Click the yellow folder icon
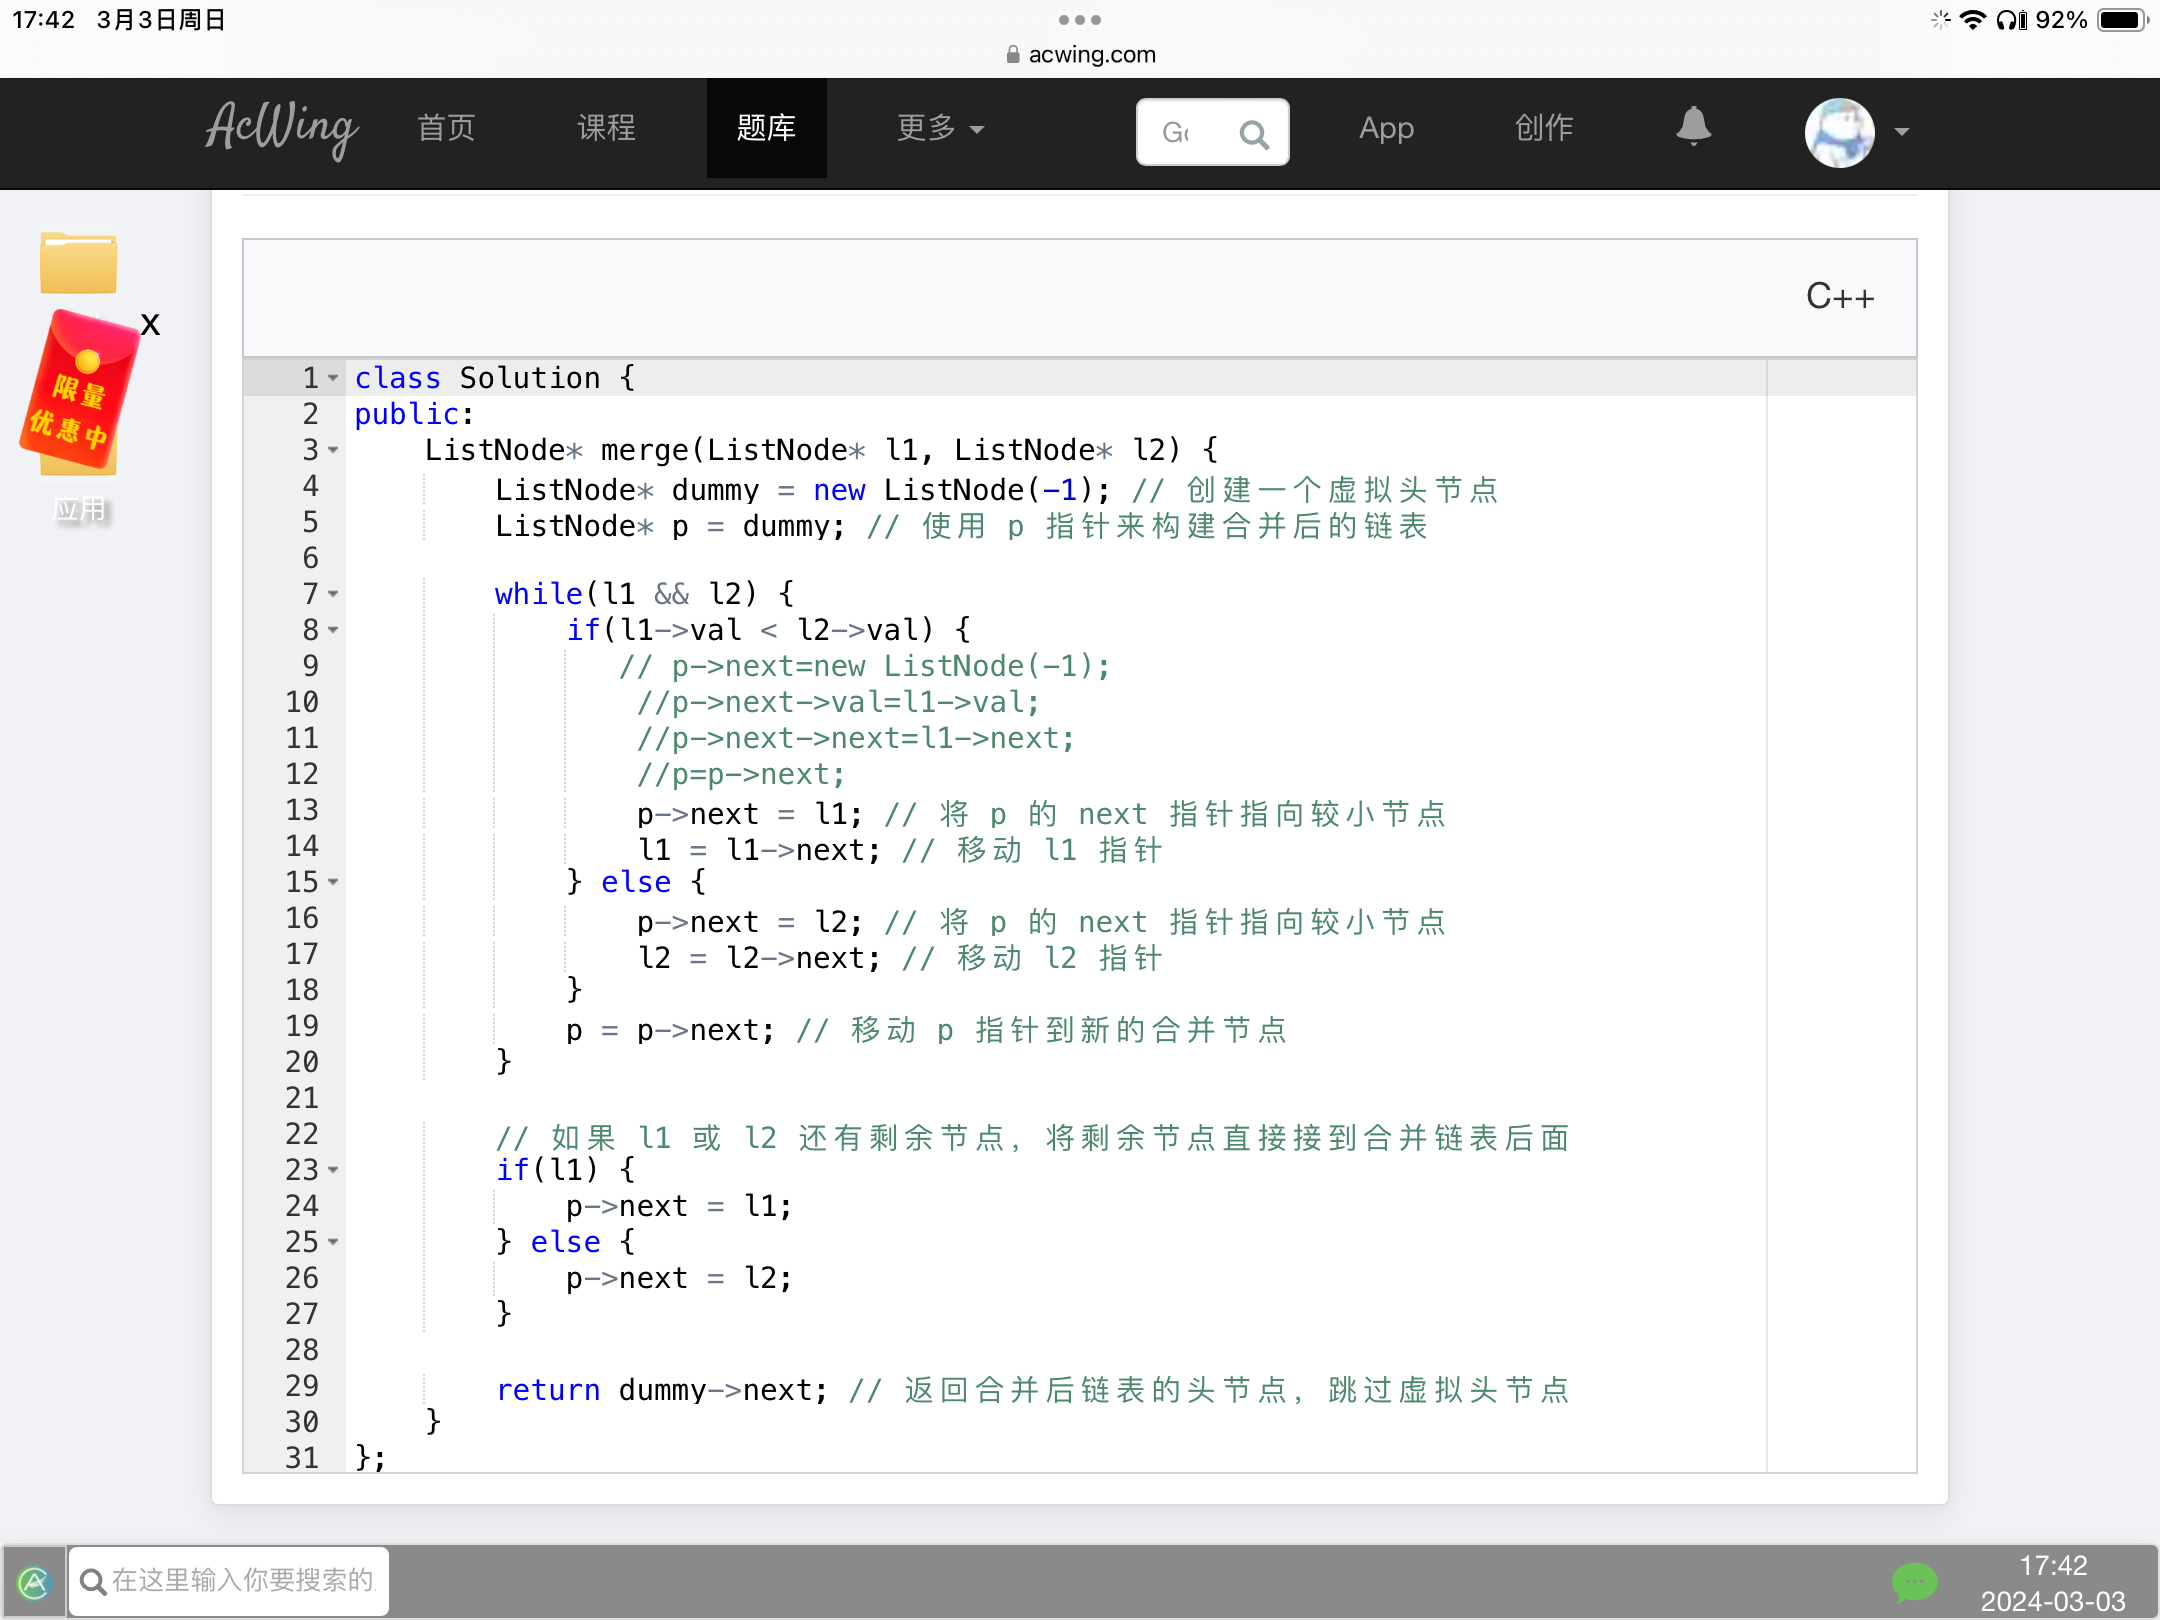This screenshot has width=2160, height=1620. pyautogui.click(x=78, y=263)
